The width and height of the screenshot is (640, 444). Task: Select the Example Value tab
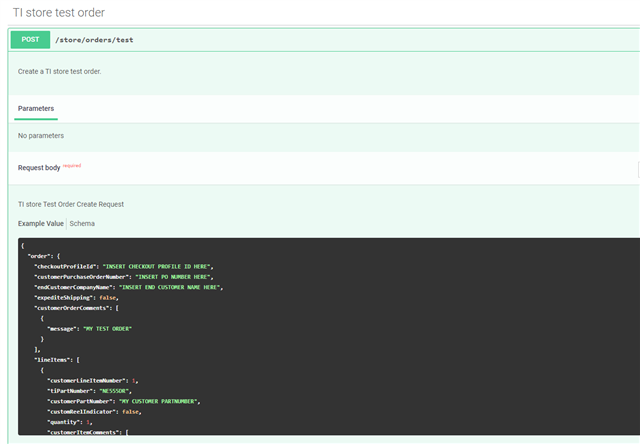point(40,223)
